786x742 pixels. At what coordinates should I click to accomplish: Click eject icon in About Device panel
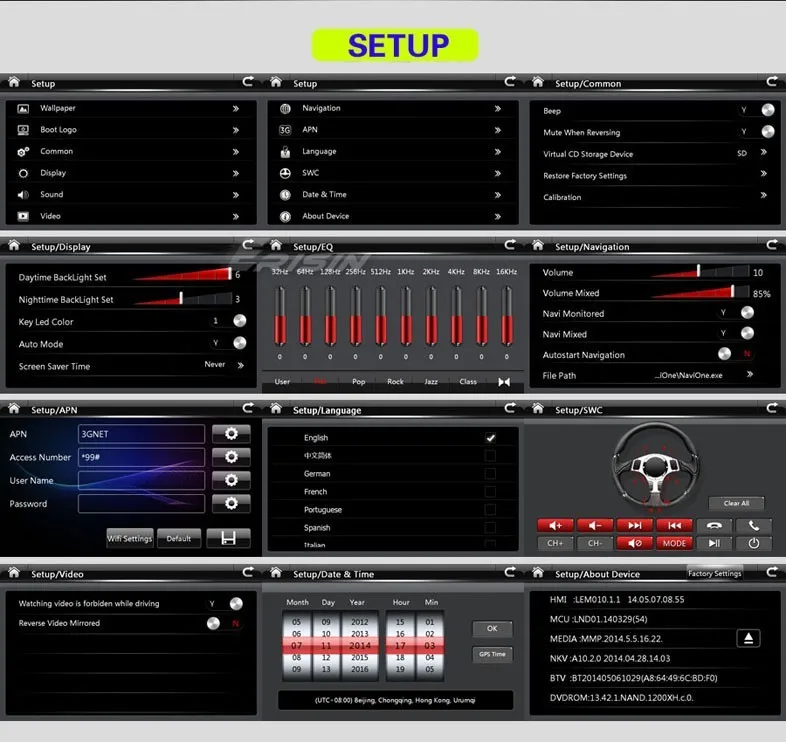tap(748, 638)
